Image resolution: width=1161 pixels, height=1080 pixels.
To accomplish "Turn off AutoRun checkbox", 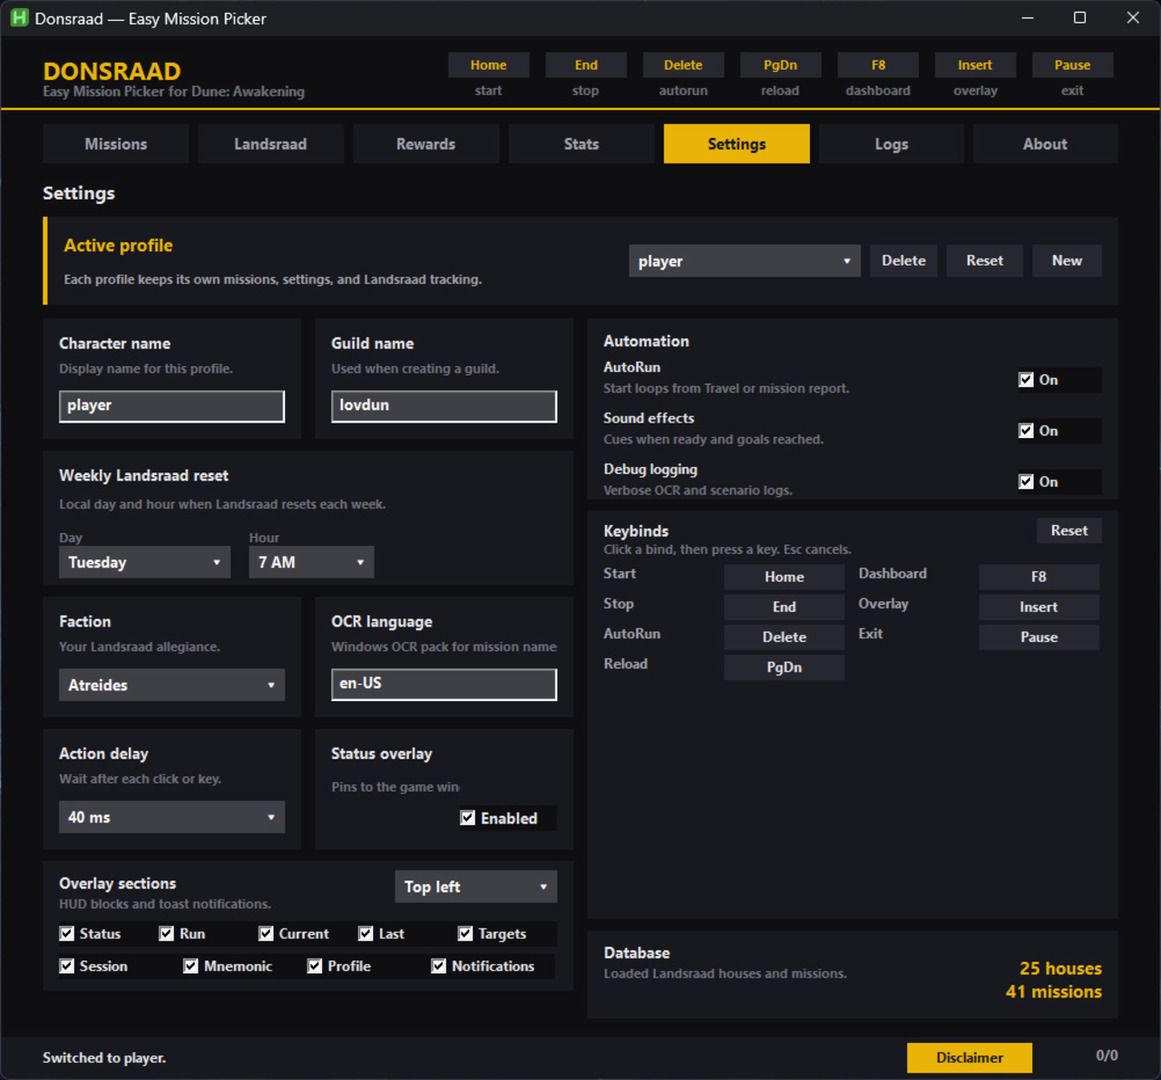I will [1026, 380].
